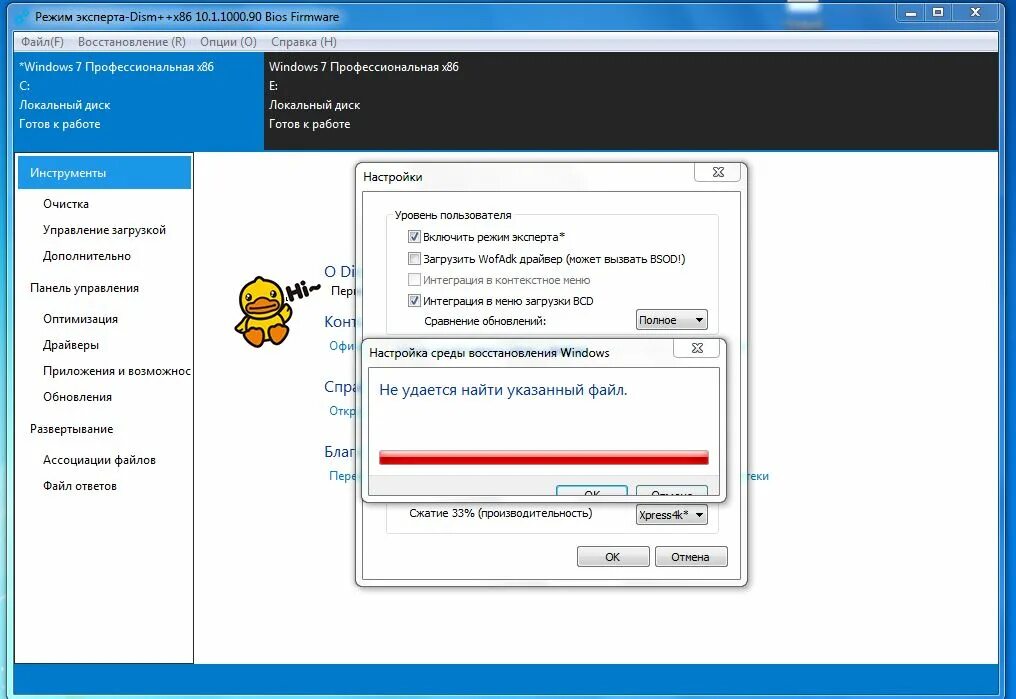Open Файл ответов in sidebar
1016x699 pixels.
[x=80, y=486]
